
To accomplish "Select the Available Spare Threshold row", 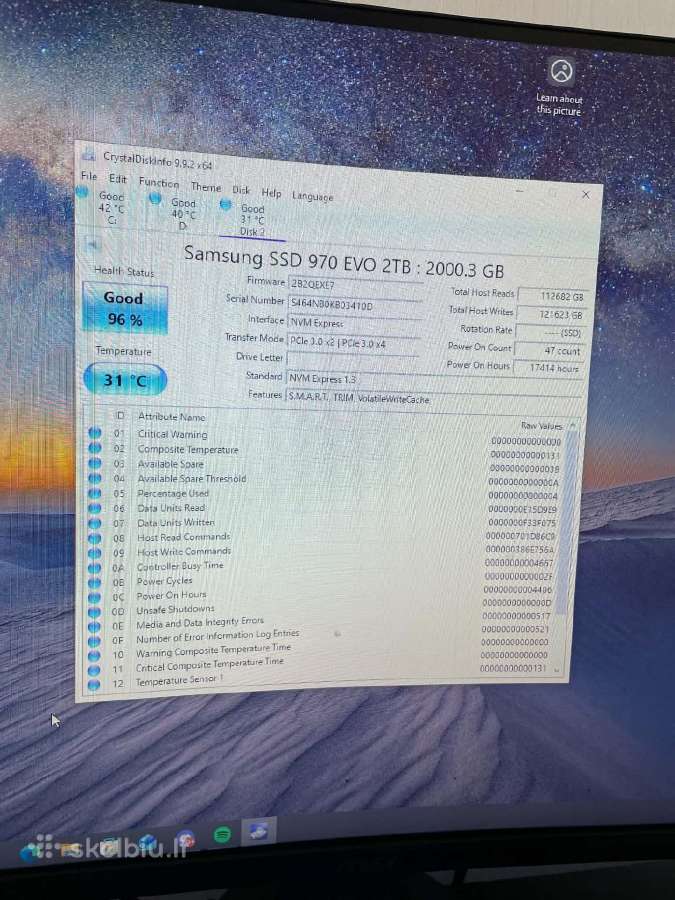I will tap(323, 480).
